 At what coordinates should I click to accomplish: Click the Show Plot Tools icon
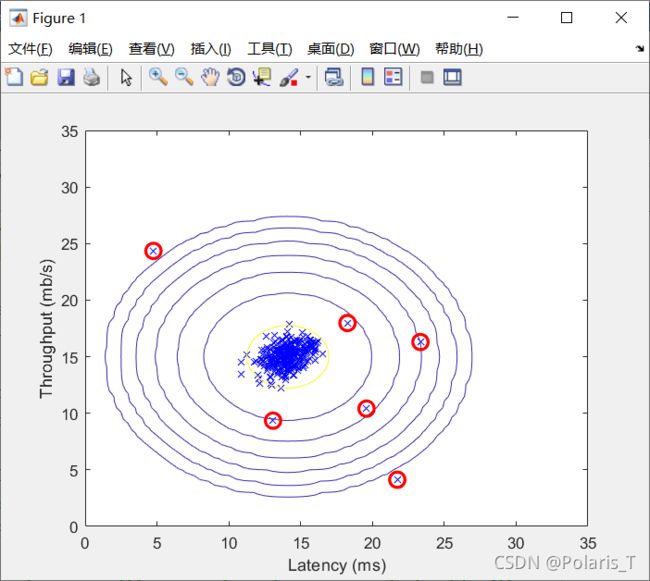[x=452, y=77]
